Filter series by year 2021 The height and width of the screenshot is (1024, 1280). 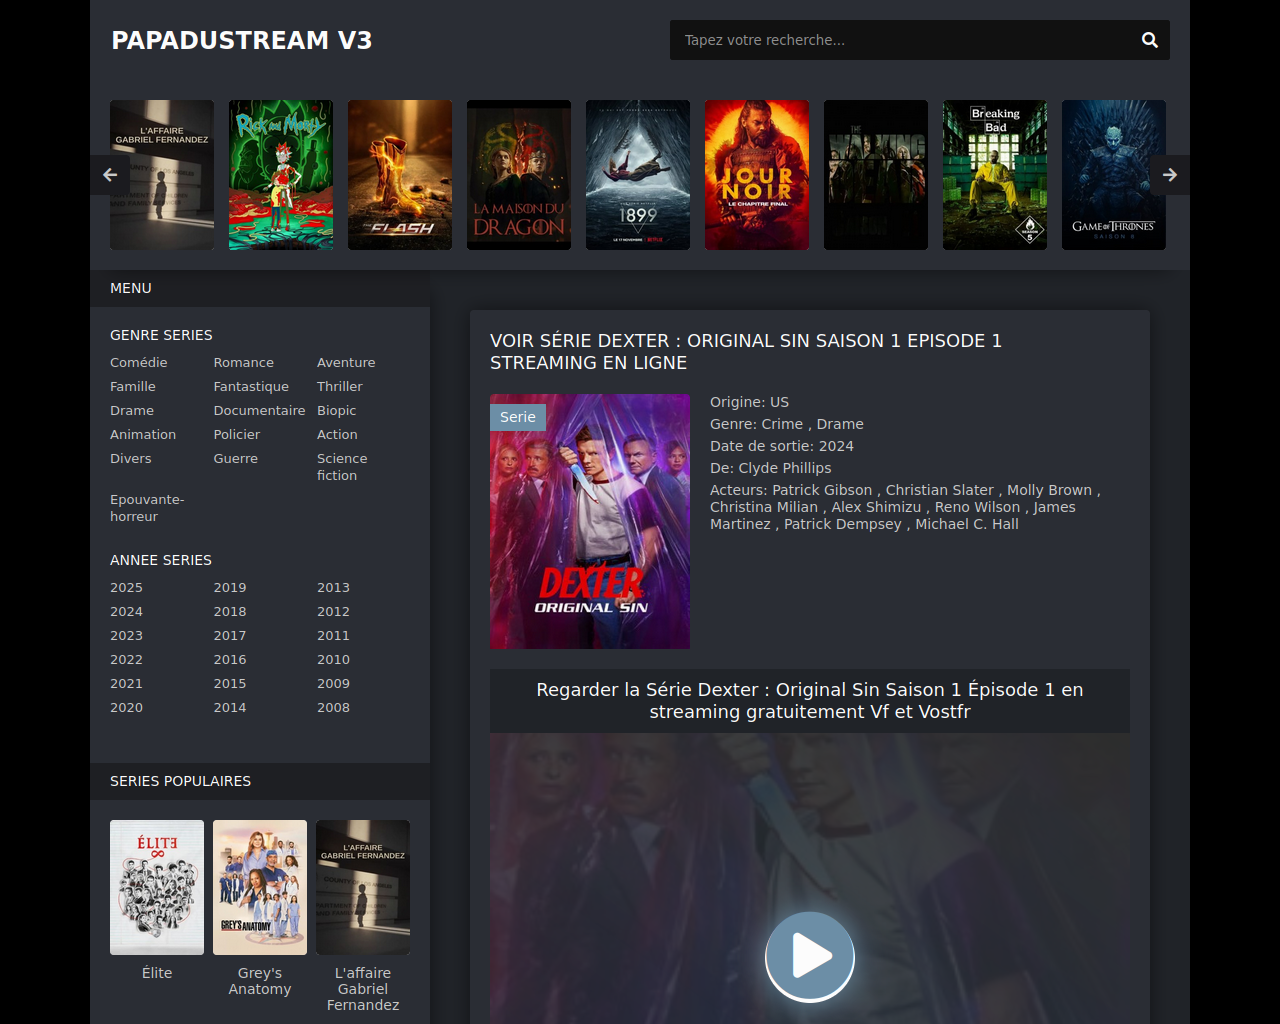(x=126, y=683)
